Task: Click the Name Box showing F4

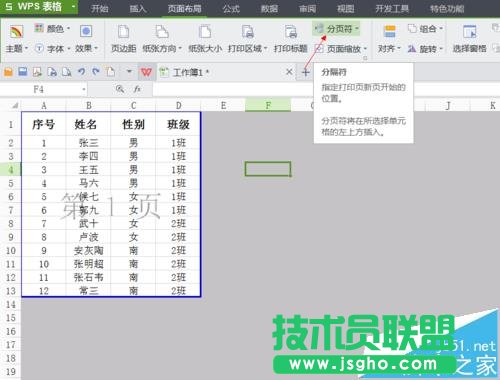Action: click(x=39, y=89)
